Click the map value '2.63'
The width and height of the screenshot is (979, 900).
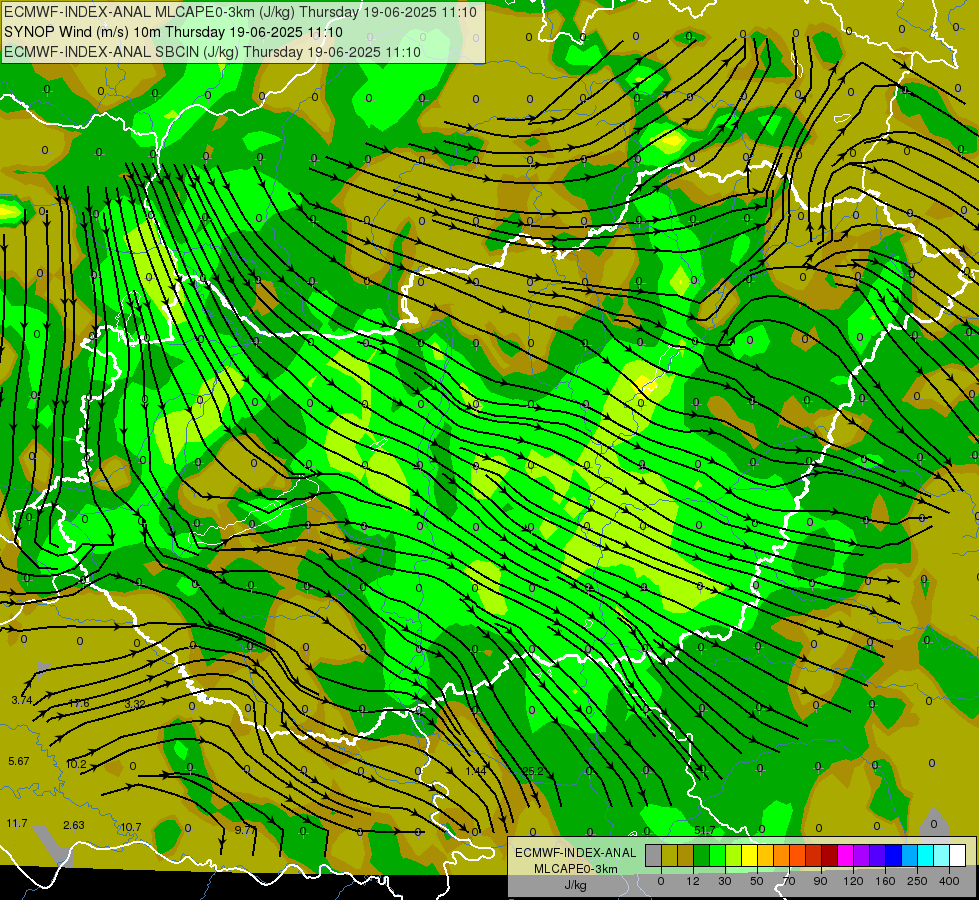coord(74,825)
